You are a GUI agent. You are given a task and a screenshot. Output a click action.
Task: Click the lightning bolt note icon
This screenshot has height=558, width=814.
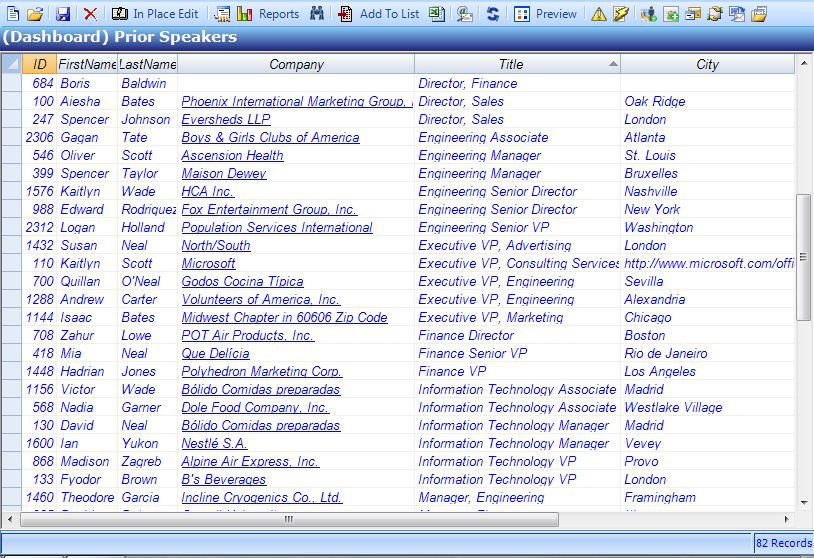click(x=620, y=13)
